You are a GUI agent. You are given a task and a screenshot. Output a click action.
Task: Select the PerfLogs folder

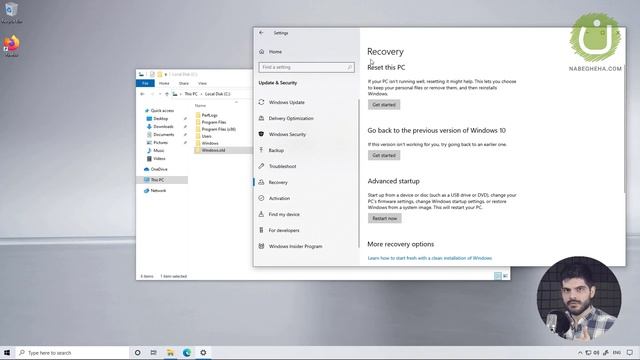(x=209, y=115)
